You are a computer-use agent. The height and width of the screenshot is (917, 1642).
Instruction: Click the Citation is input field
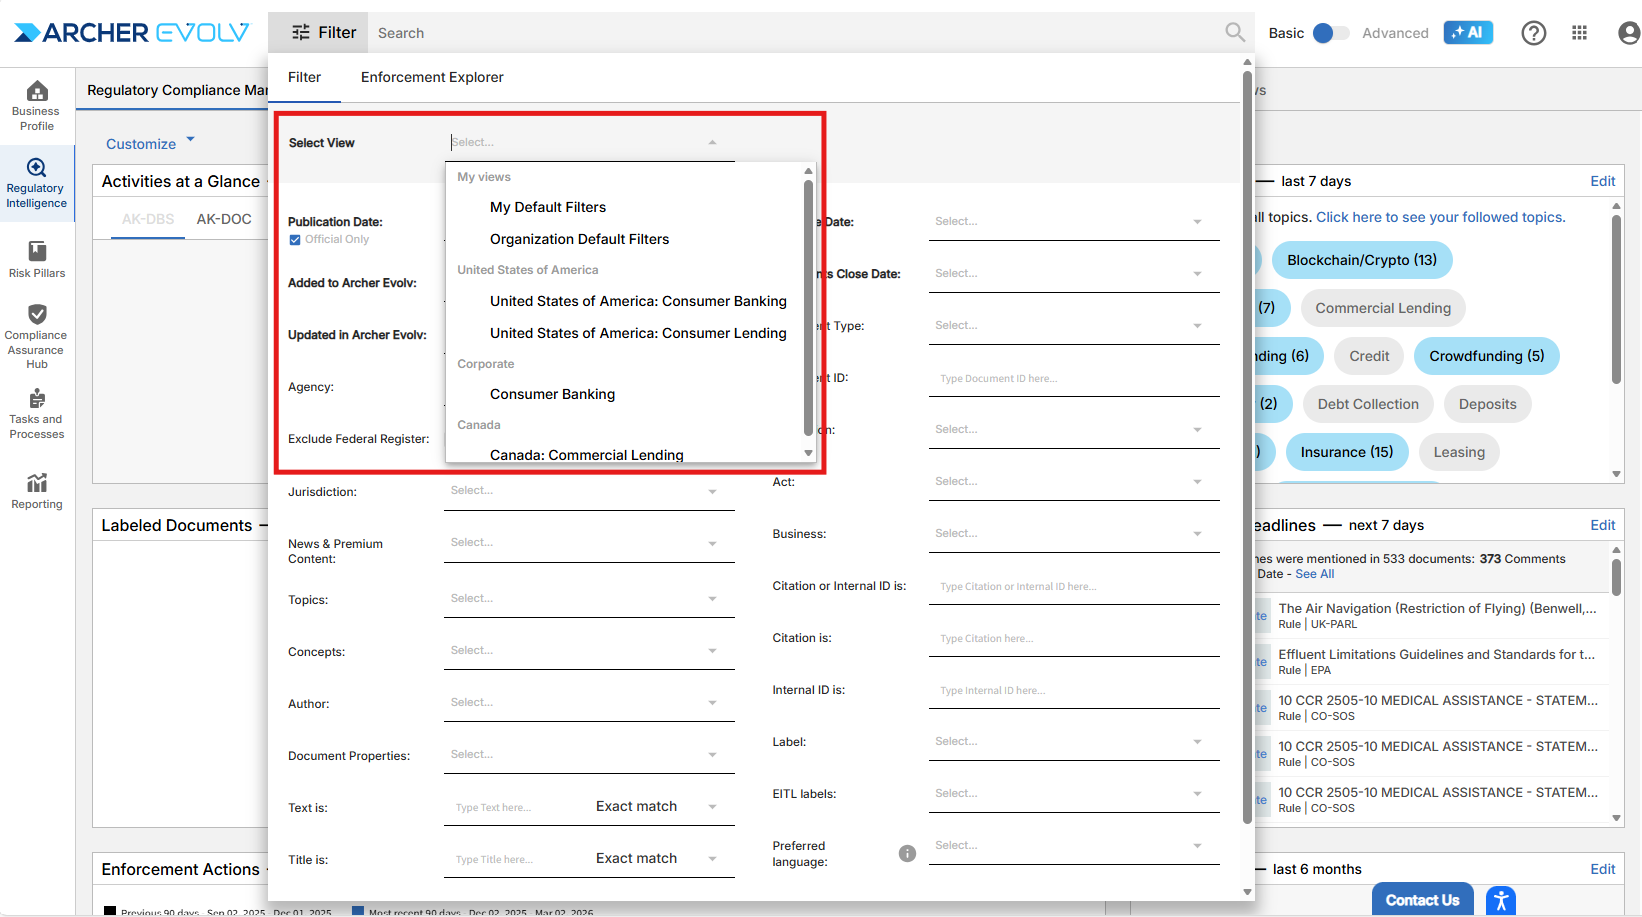pyautogui.click(x=1073, y=639)
